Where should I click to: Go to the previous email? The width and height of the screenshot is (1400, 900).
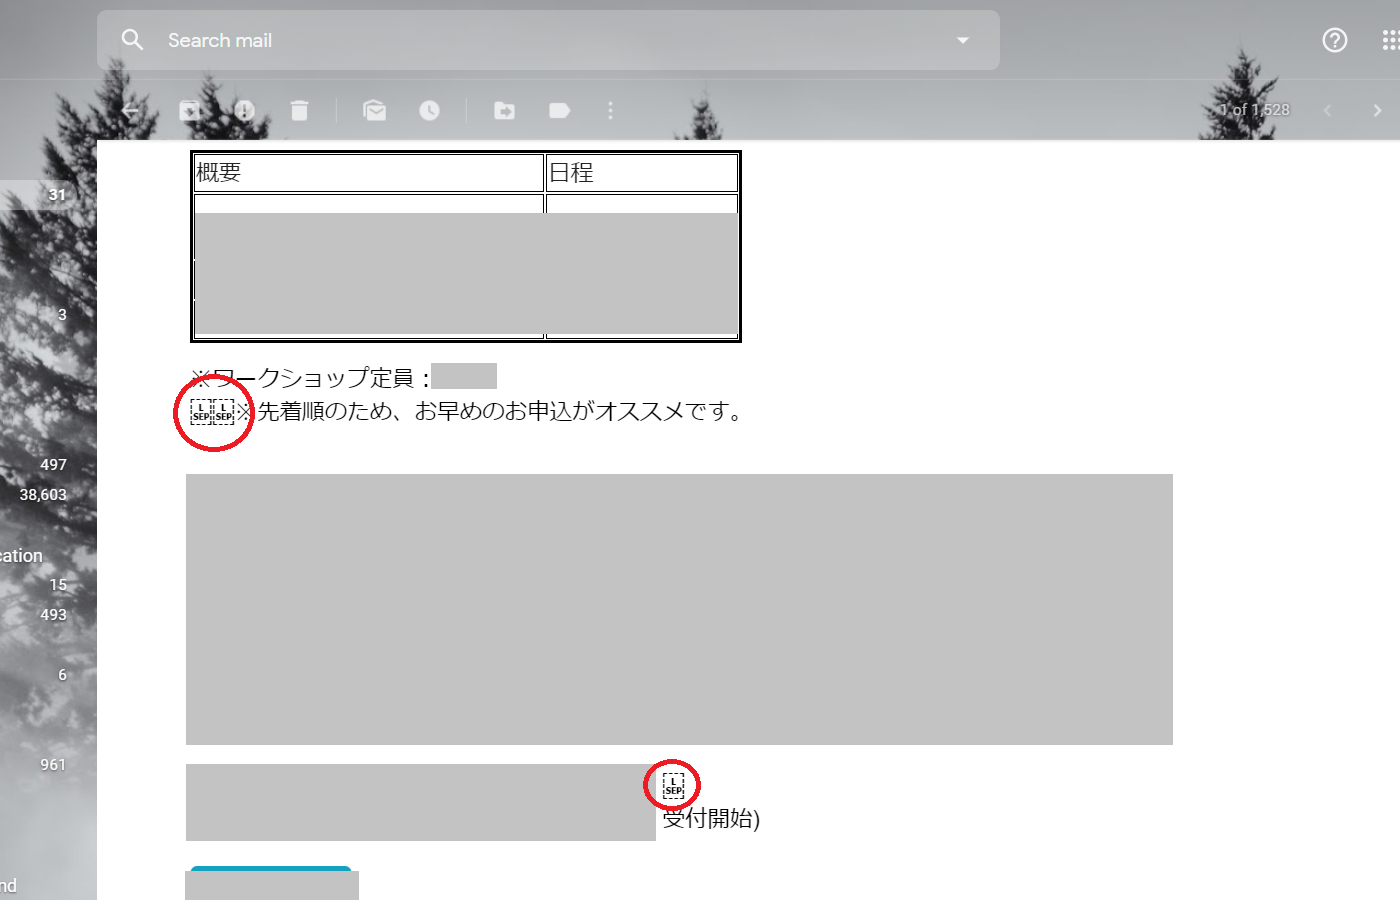point(1327,110)
